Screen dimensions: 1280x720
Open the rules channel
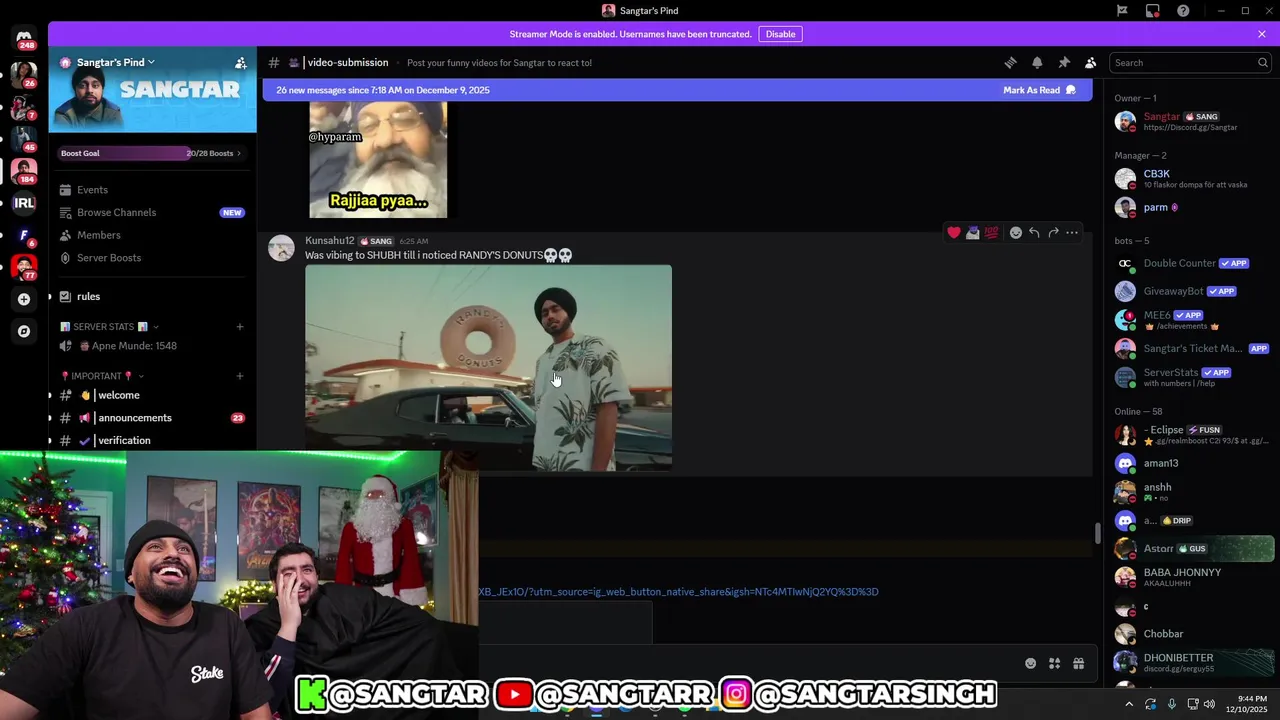pyautogui.click(x=152, y=296)
